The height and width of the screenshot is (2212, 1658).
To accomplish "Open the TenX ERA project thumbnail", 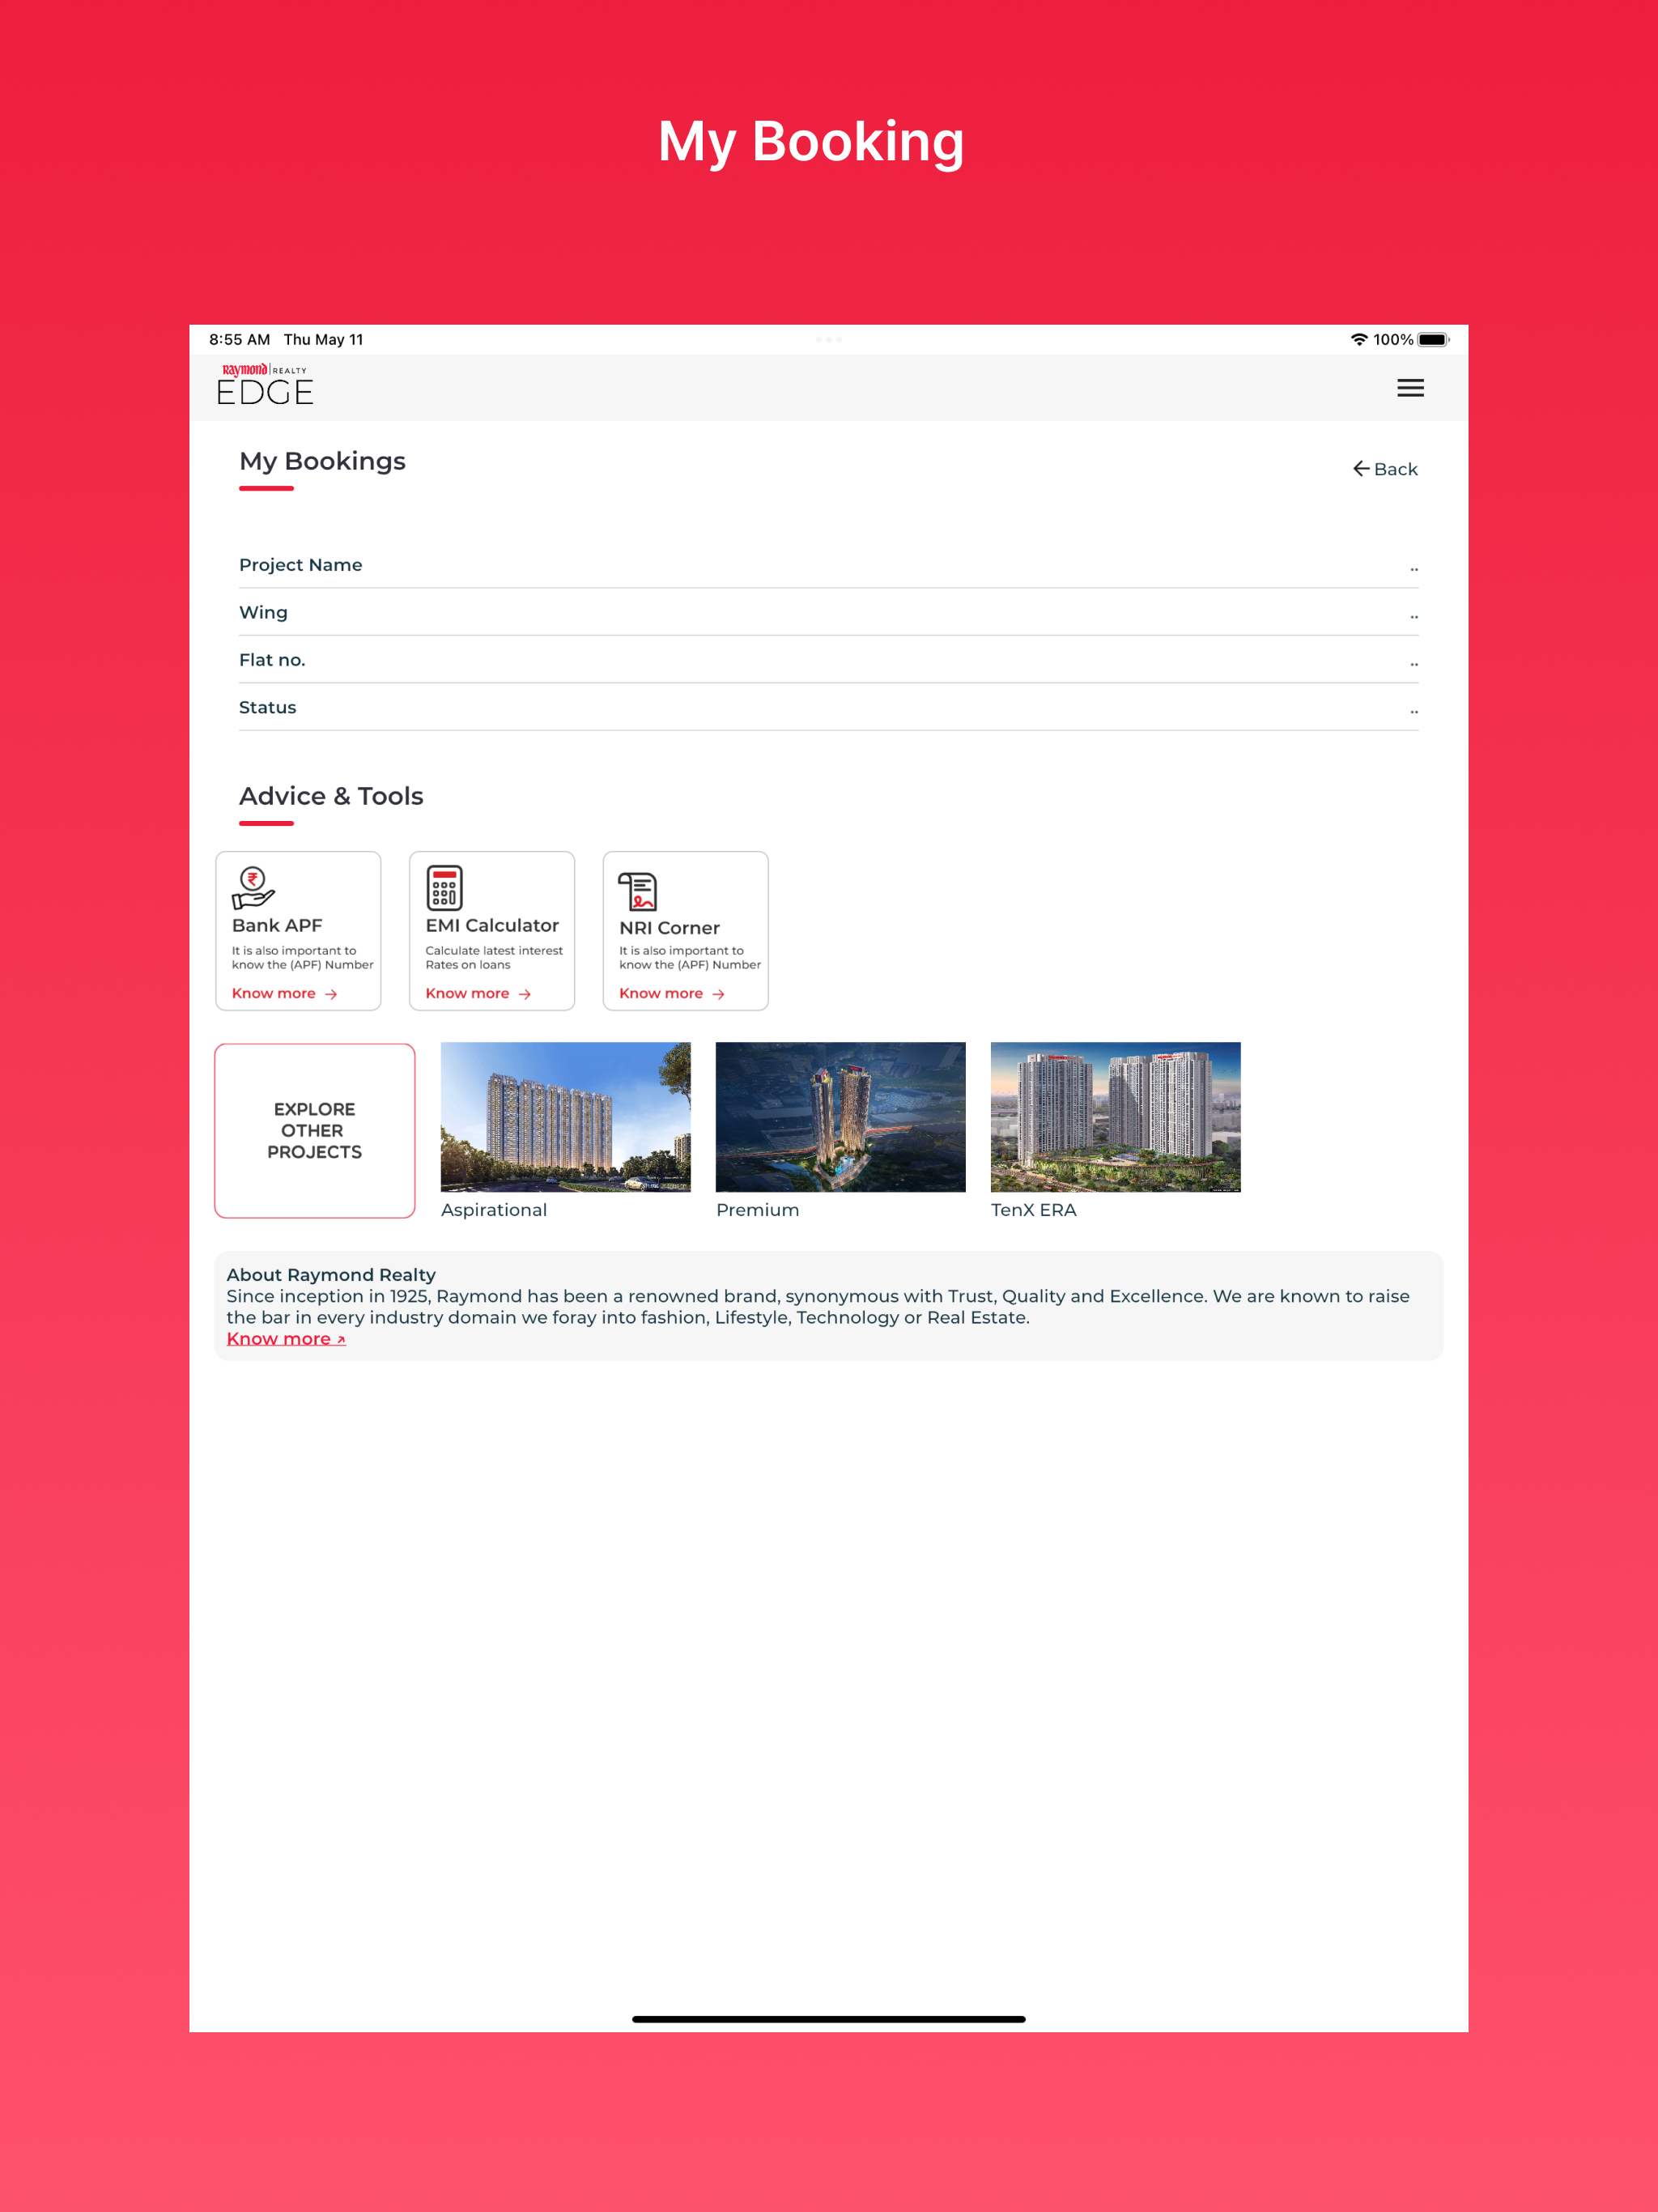I will point(1116,1117).
